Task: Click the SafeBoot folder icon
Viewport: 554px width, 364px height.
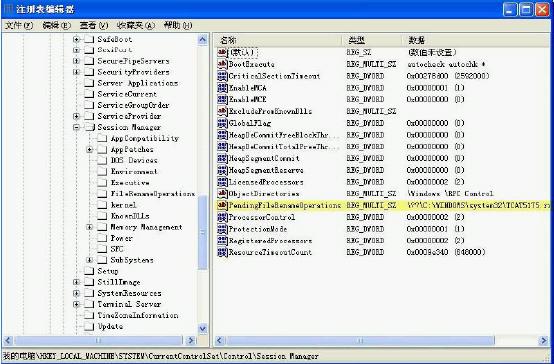Action: click(89, 39)
